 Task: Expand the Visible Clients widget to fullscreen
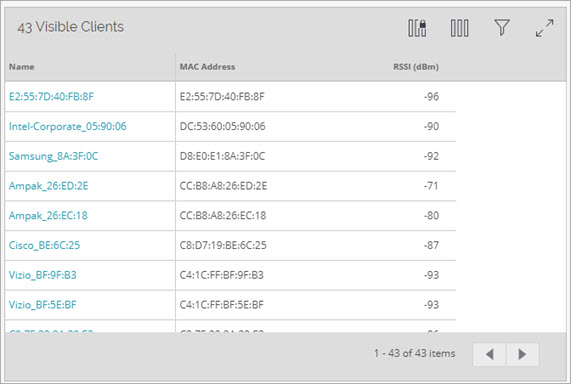click(x=544, y=28)
